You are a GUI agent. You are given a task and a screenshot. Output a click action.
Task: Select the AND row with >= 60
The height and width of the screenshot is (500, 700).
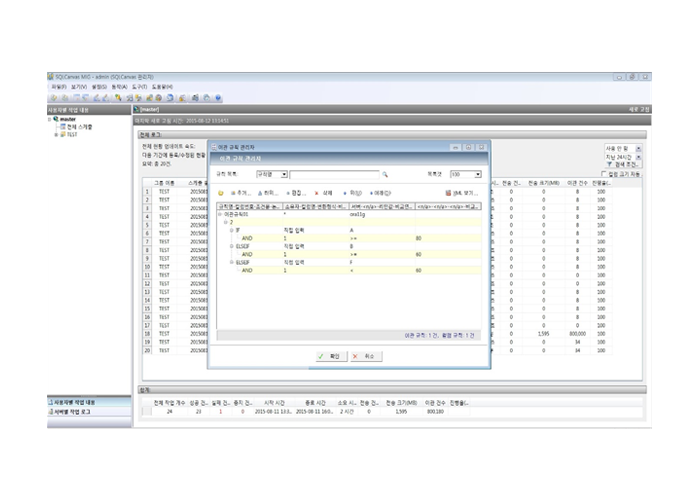[349, 254]
